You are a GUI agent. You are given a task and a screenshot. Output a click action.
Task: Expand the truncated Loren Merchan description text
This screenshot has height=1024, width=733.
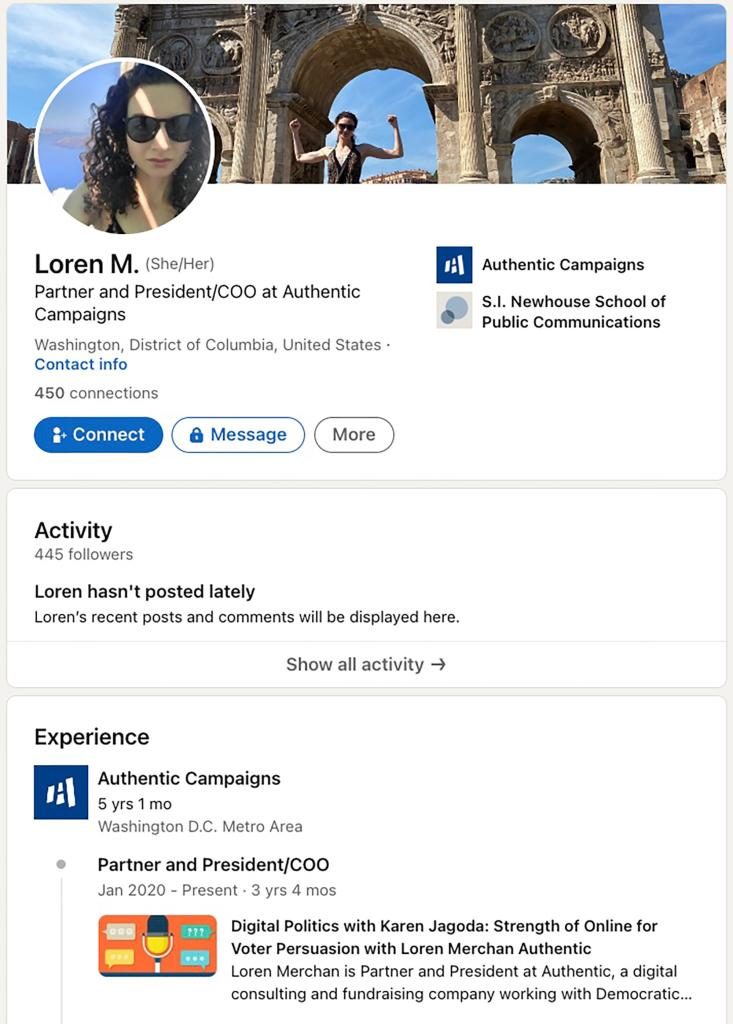[x=461, y=982]
